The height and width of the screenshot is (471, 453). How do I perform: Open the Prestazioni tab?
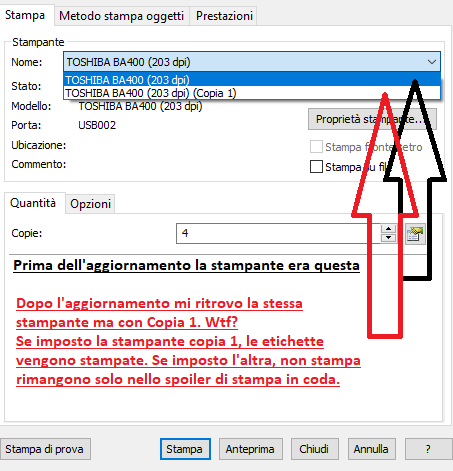[224, 16]
